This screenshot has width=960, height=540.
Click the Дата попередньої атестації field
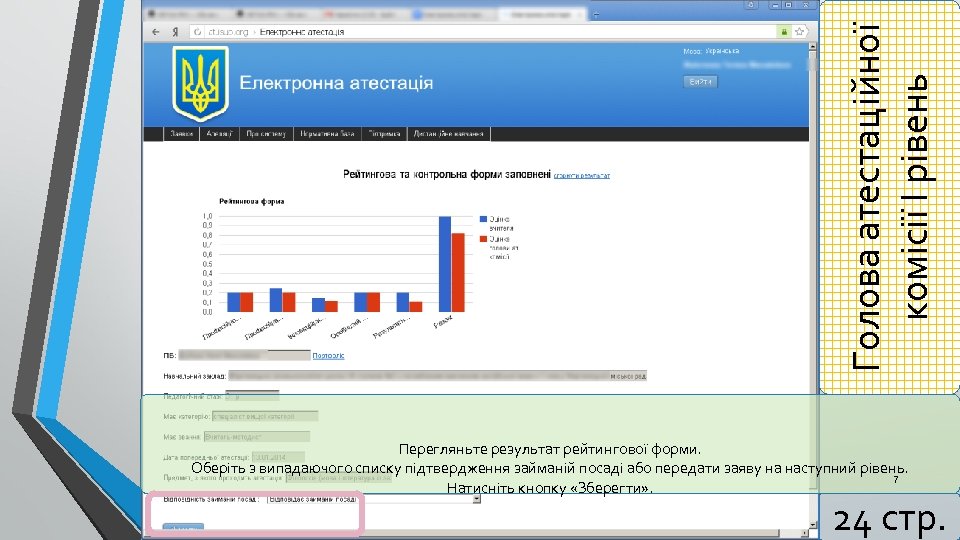(x=278, y=457)
